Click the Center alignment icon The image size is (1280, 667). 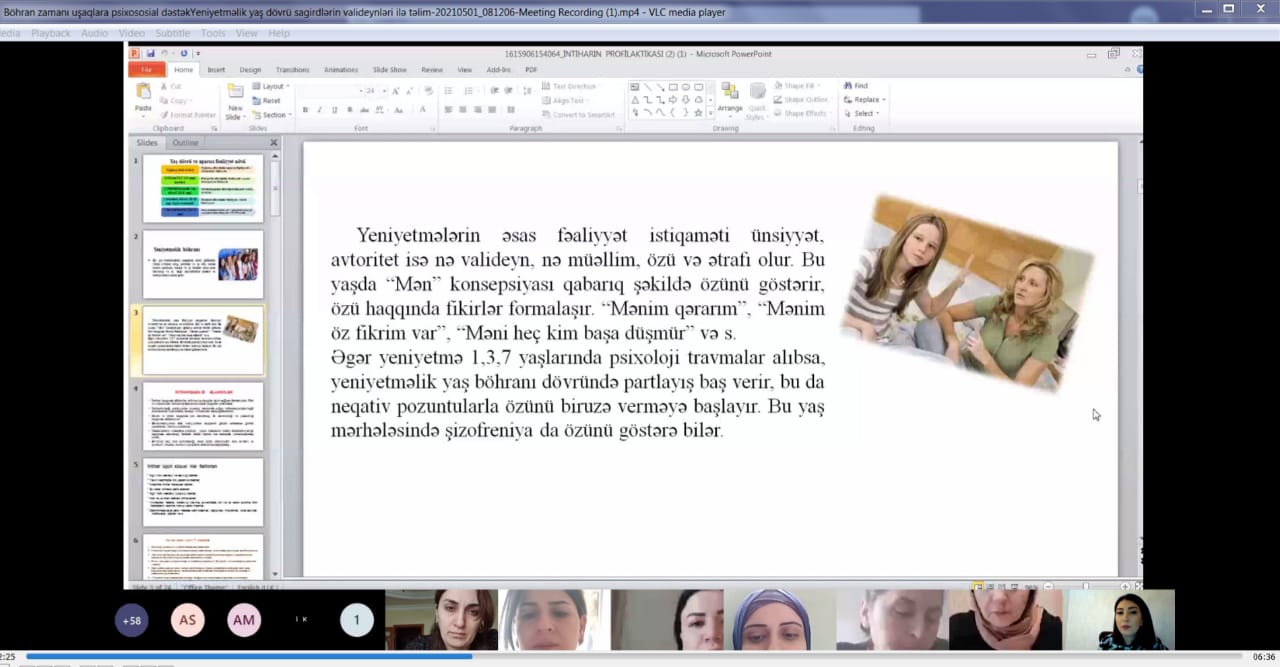tap(464, 110)
